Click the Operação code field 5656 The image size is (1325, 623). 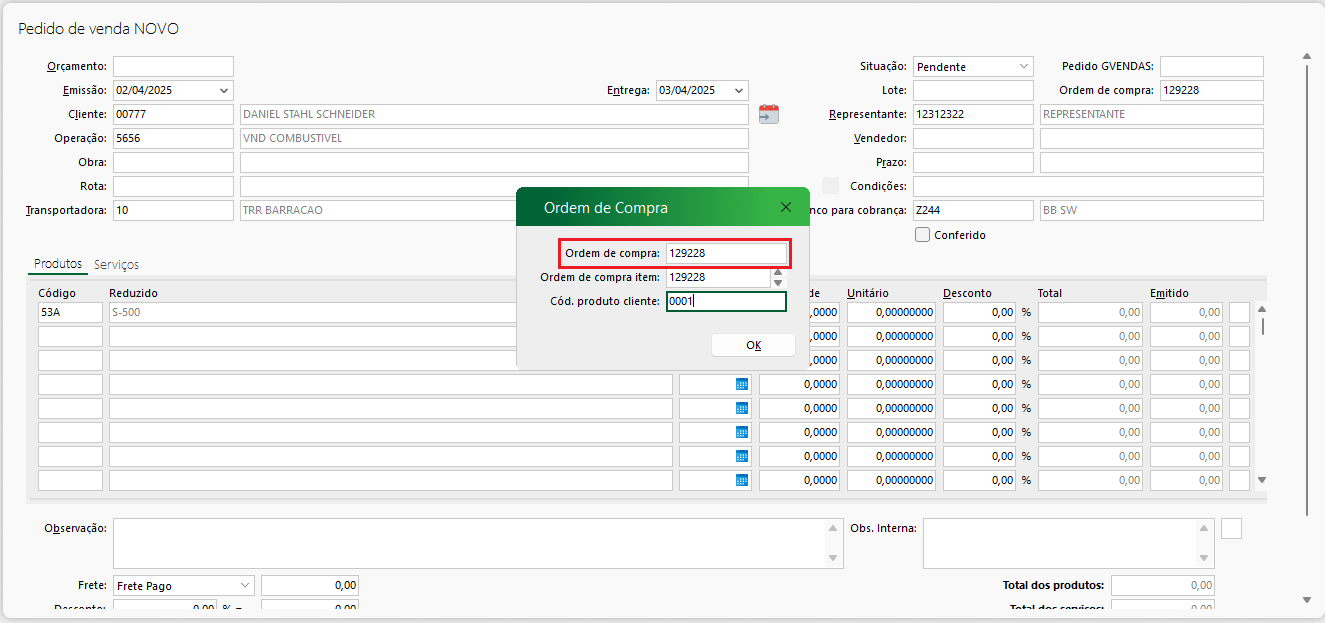coord(173,138)
